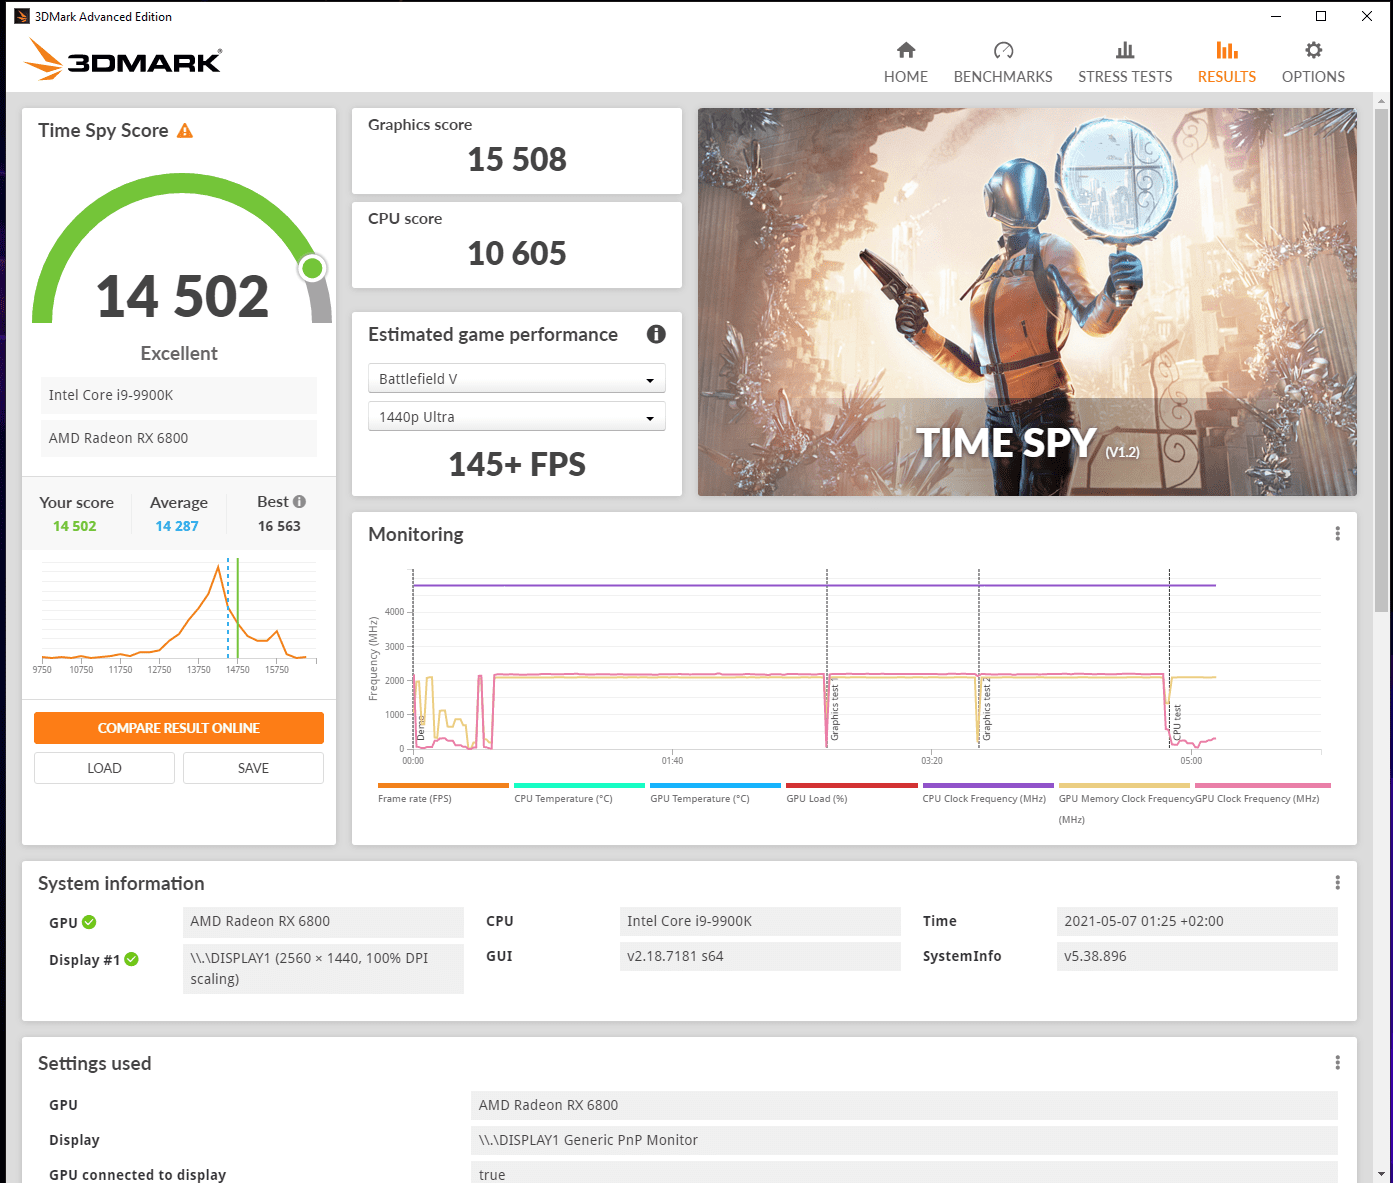Click the 145+ FPS estimate text
Viewport: 1393px width, 1183px height.
517,464
